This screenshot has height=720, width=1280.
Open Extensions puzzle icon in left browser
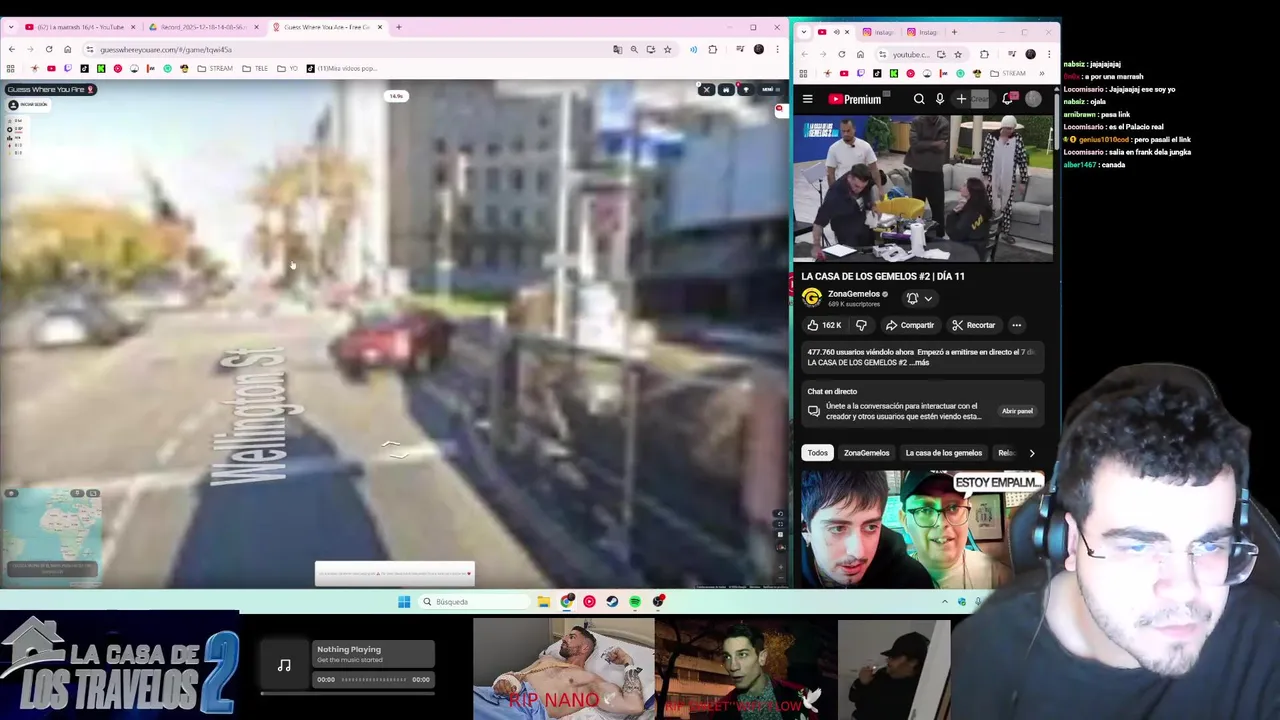pyautogui.click(x=713, y=49)
